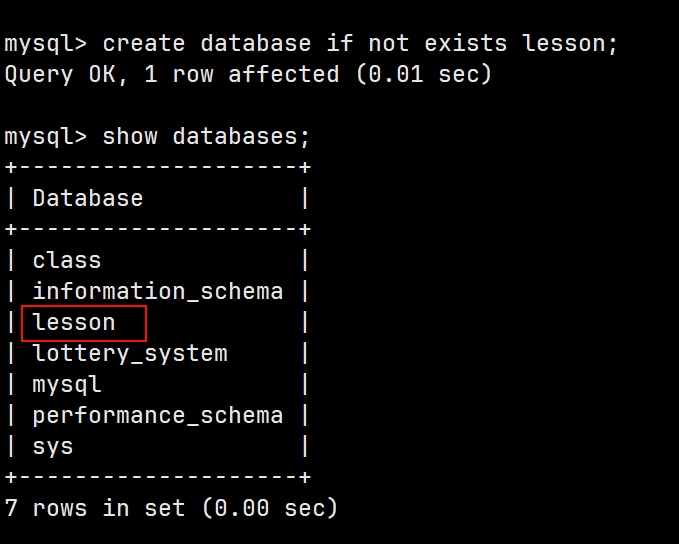
Task: Click the second mysql> prompt
Action: tap(45, 137)
